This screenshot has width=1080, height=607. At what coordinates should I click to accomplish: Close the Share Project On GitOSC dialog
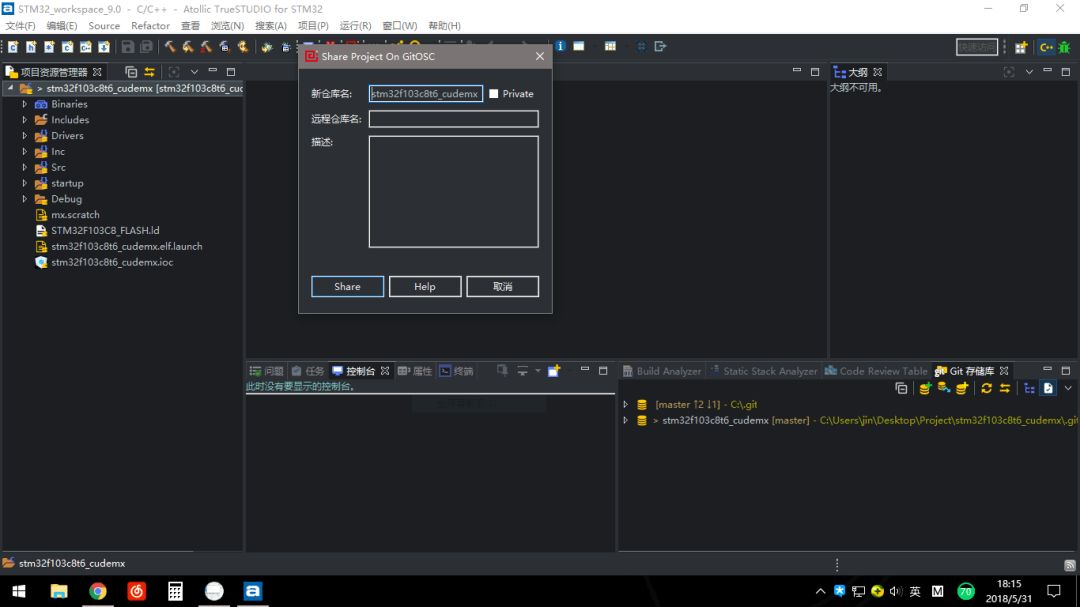coord(539,56)
